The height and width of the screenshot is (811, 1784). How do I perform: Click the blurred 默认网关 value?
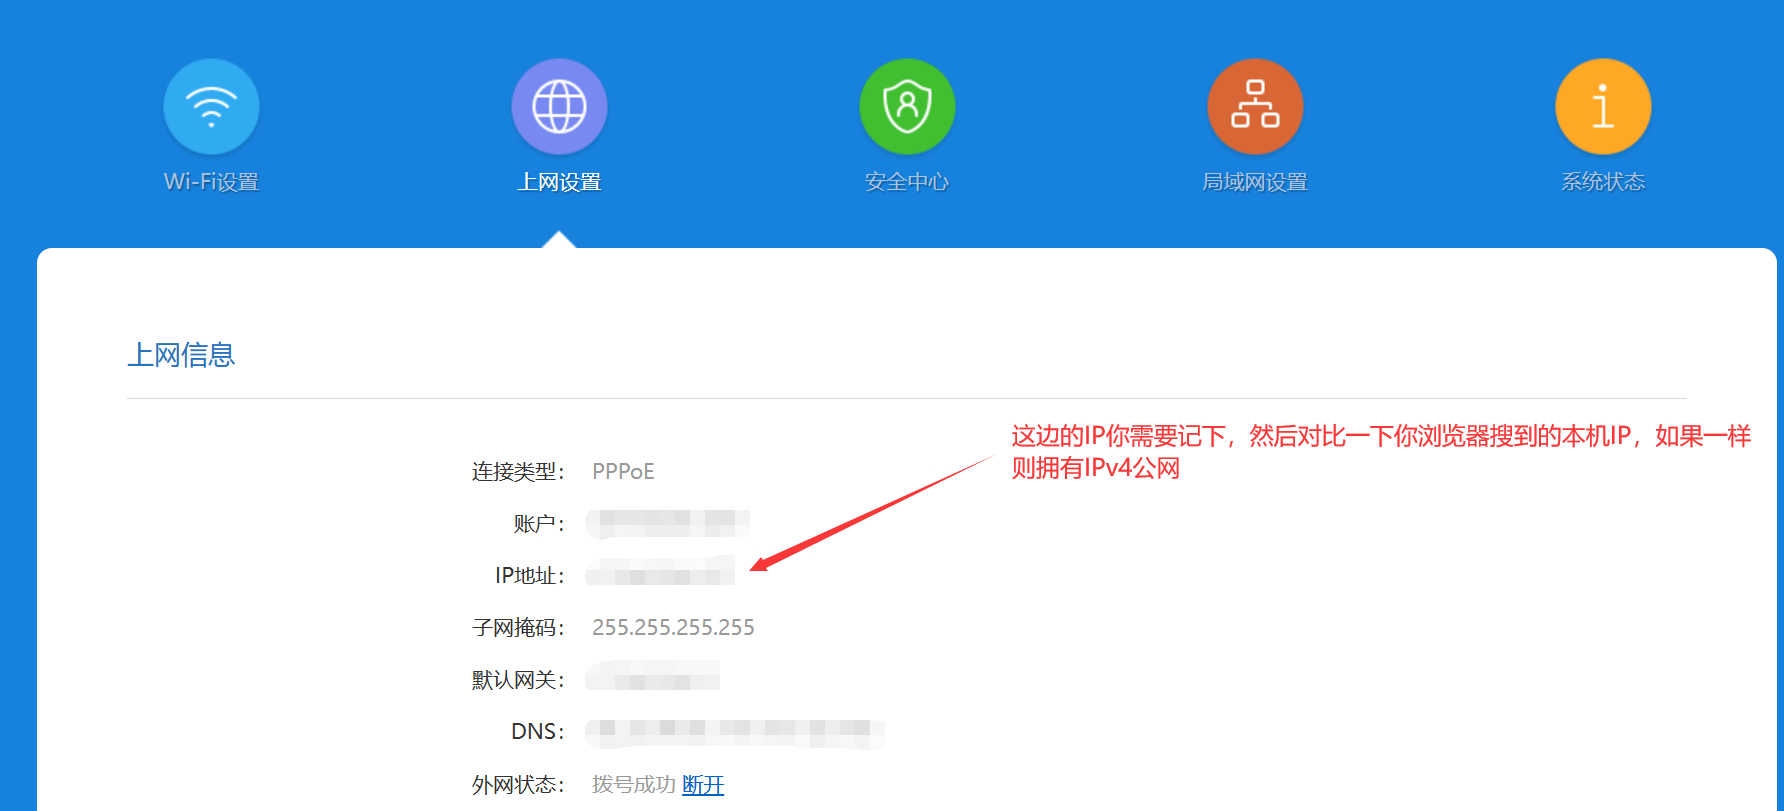click(x=652, y=678)
